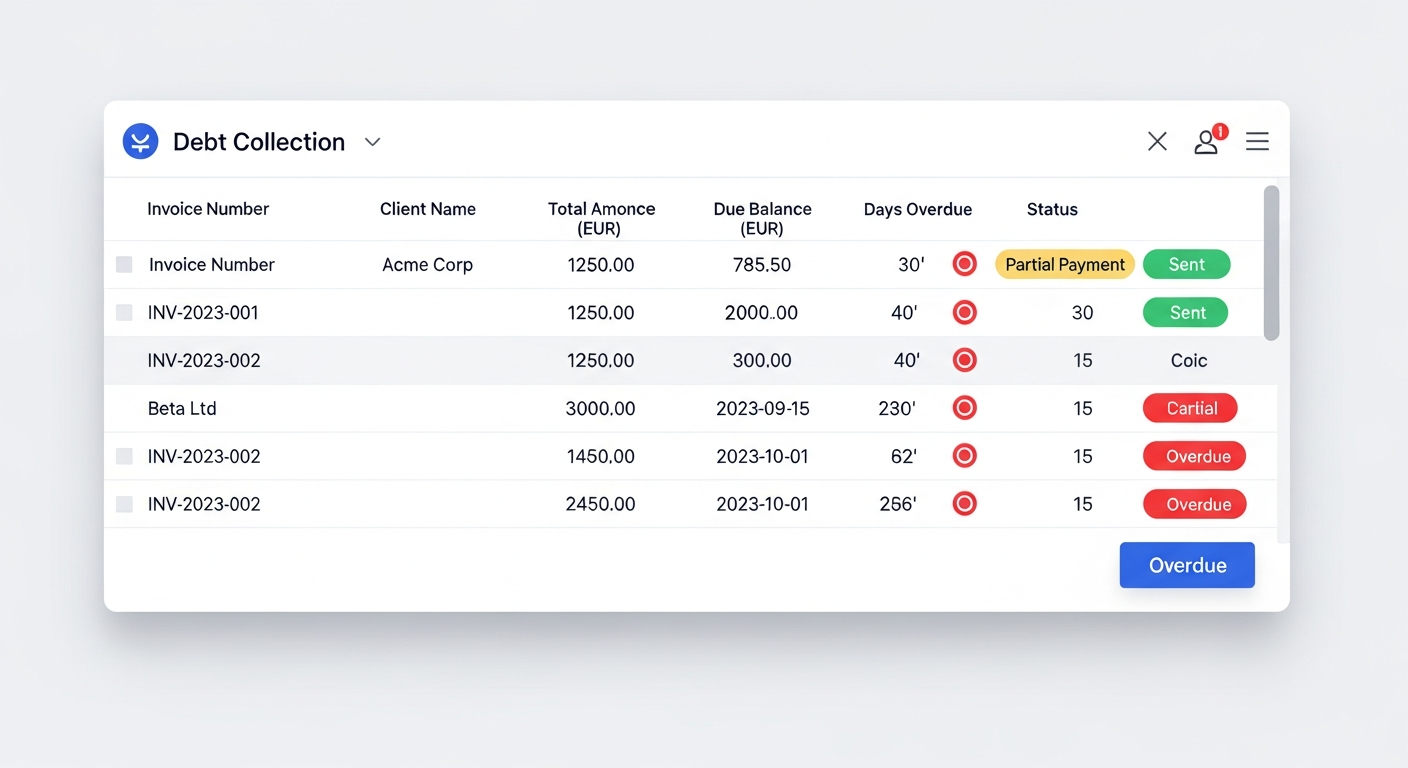Click the vertical scrollbar thumb of the table
This screenshot has width=1408, height=768.
coord(1271,263)
